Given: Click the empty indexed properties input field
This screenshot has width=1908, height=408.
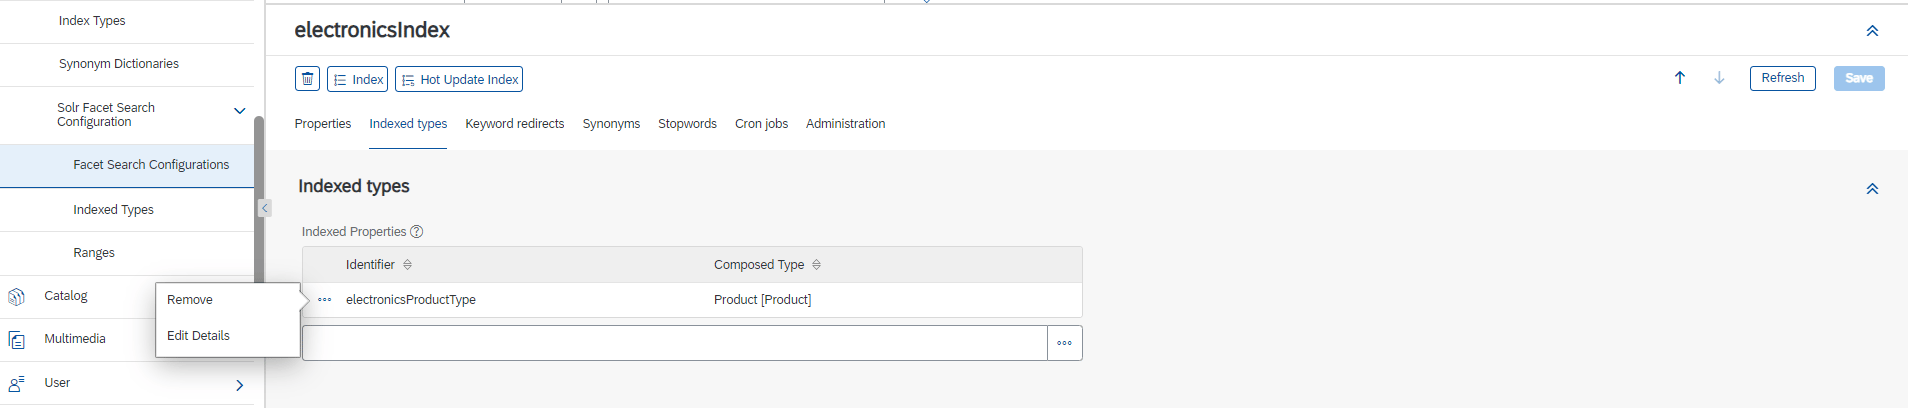Looking at the screenshot, I should point(675,343).
